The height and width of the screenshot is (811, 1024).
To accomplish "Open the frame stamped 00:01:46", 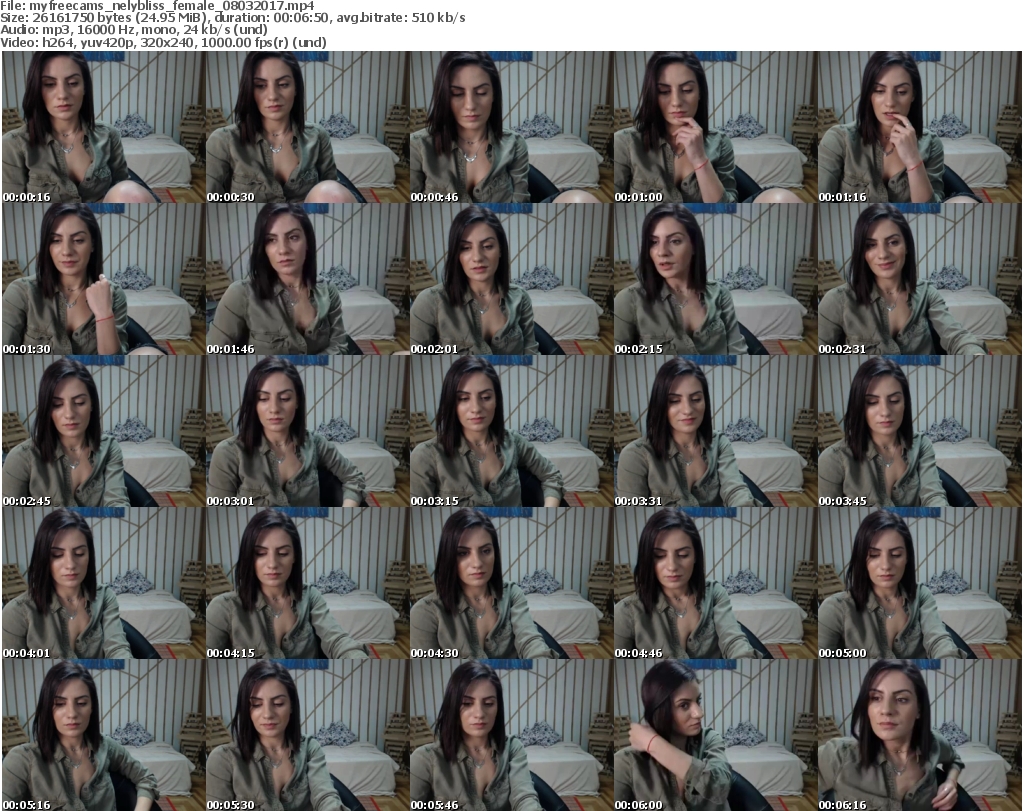I will tap(308, 279).
